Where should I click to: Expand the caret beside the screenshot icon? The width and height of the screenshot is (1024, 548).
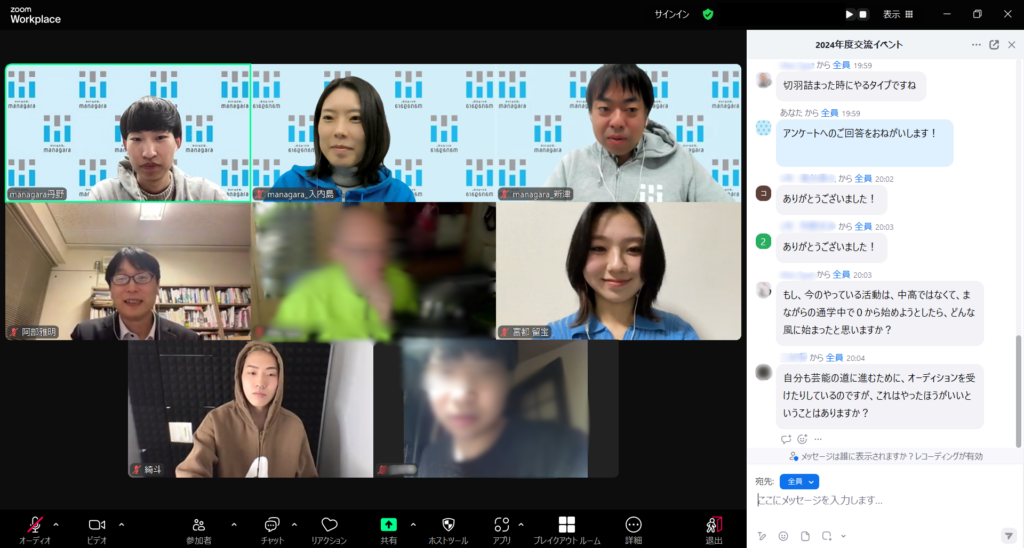842,536
